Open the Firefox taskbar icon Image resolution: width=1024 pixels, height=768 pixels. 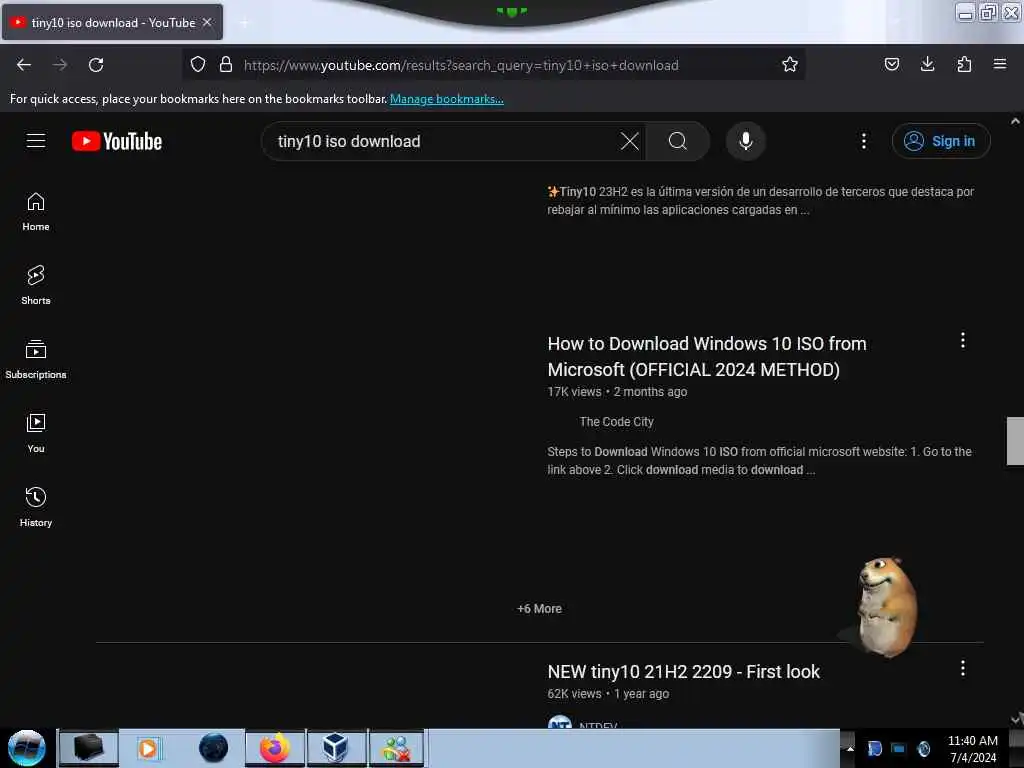tap(275, 748)
